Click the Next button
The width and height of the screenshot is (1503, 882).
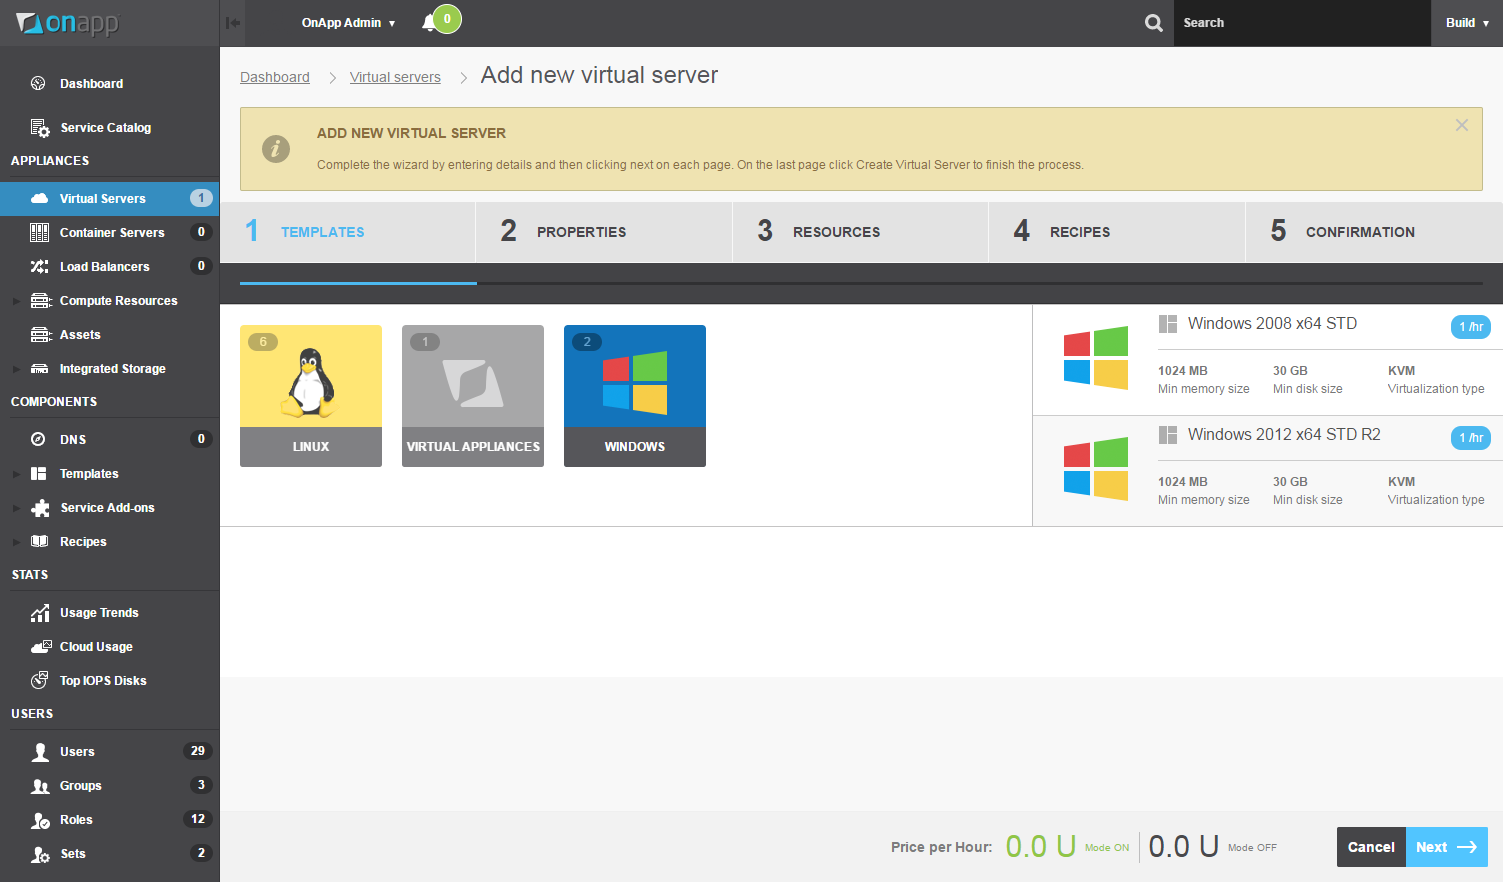click(x=1447, y=847)
